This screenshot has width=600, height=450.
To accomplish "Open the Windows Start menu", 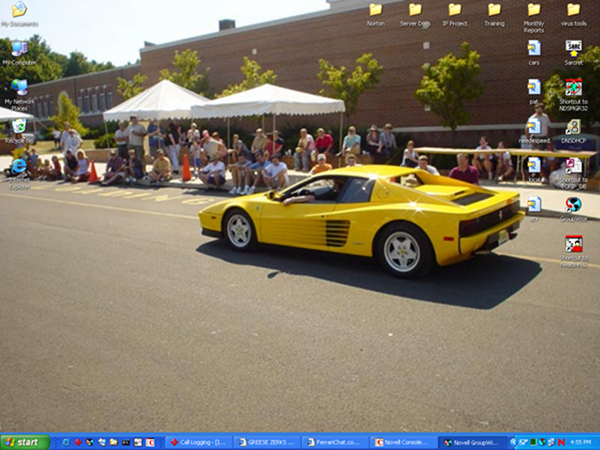I will 25,442.
